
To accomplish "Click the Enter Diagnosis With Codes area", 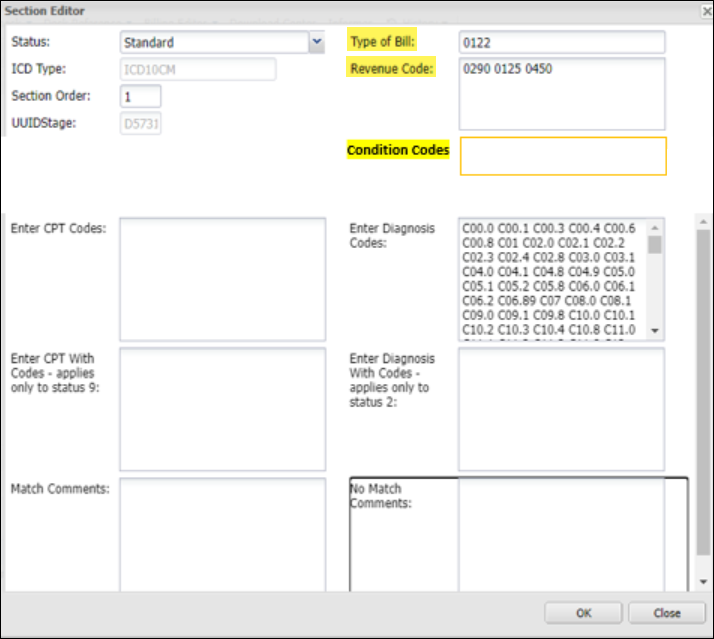I will (561, 408).
